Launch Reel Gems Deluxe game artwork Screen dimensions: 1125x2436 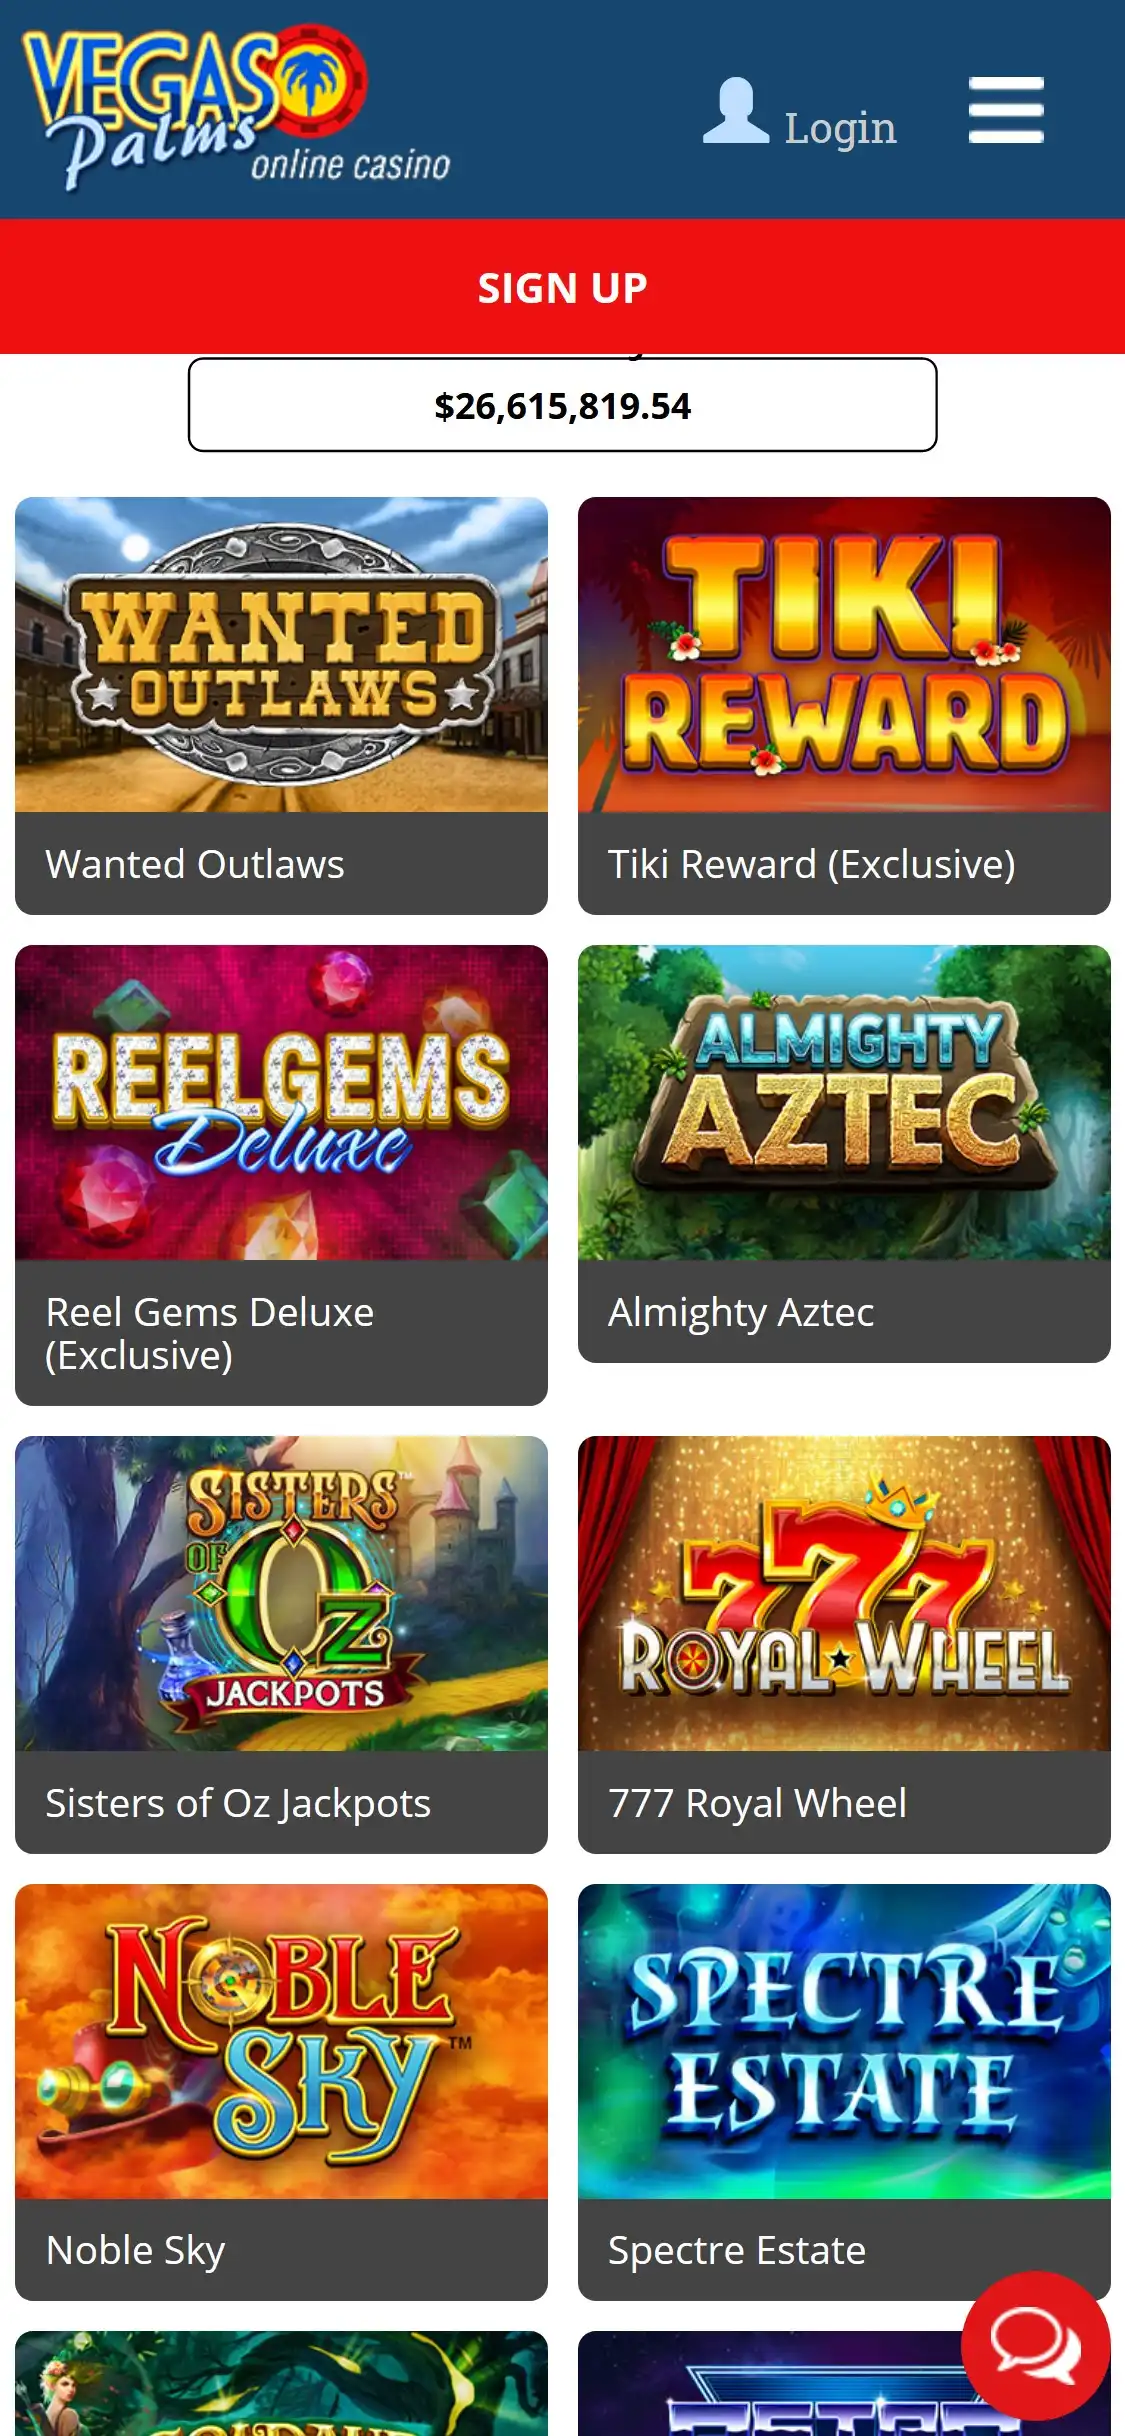pyautogui.click(x=281, y=1102)
